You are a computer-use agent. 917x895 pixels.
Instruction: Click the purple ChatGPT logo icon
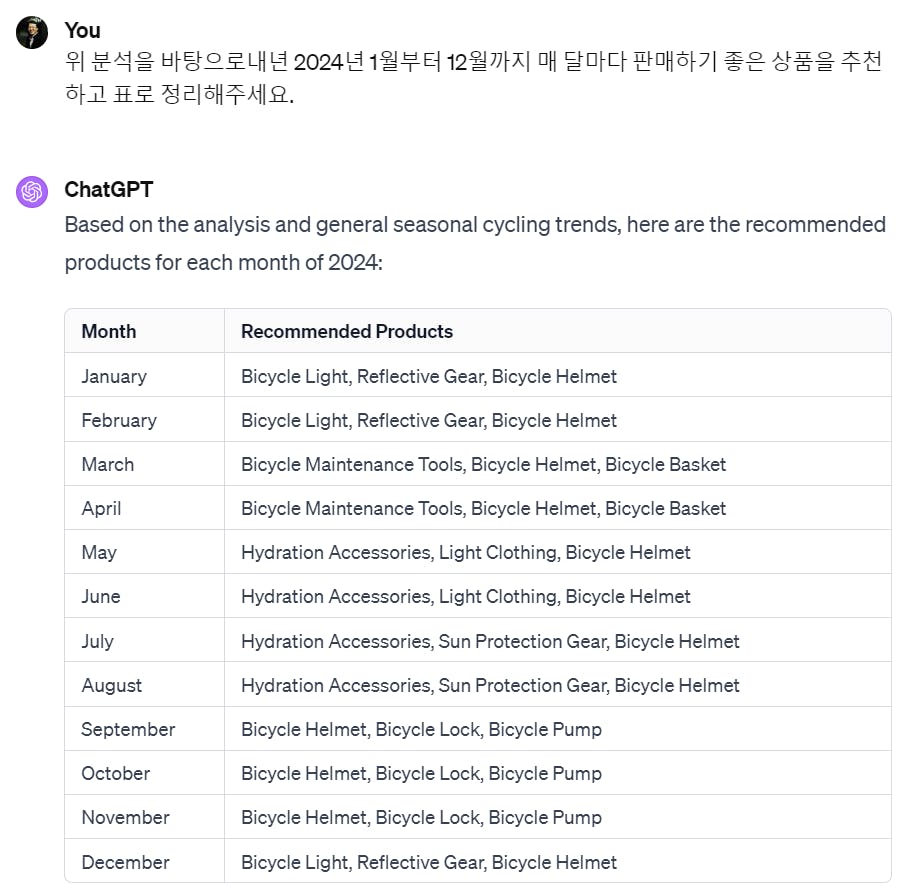pyautogui.click(x=32, y=191)
